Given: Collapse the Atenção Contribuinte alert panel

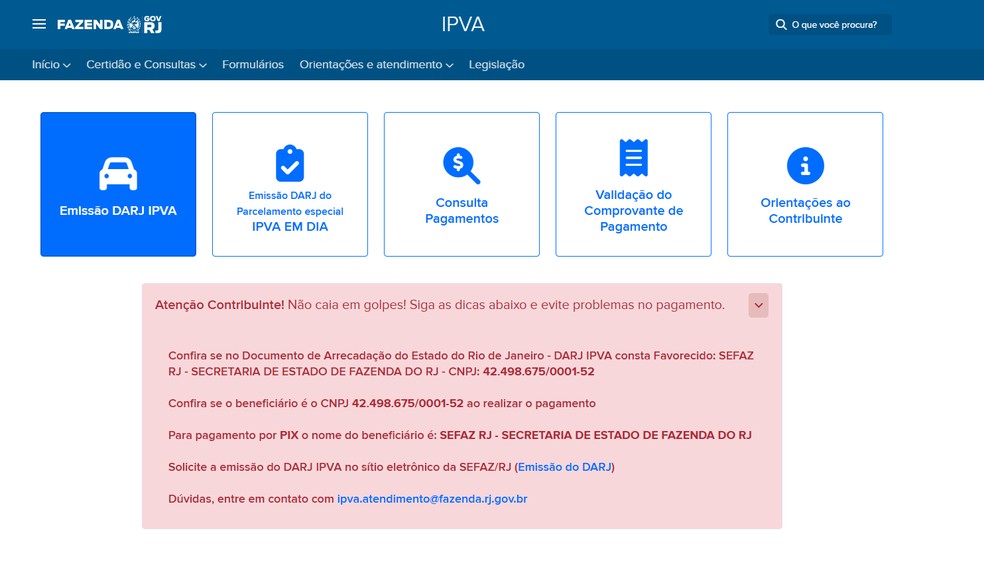Looking at the screenshot, I should click(x=758, y=305).
